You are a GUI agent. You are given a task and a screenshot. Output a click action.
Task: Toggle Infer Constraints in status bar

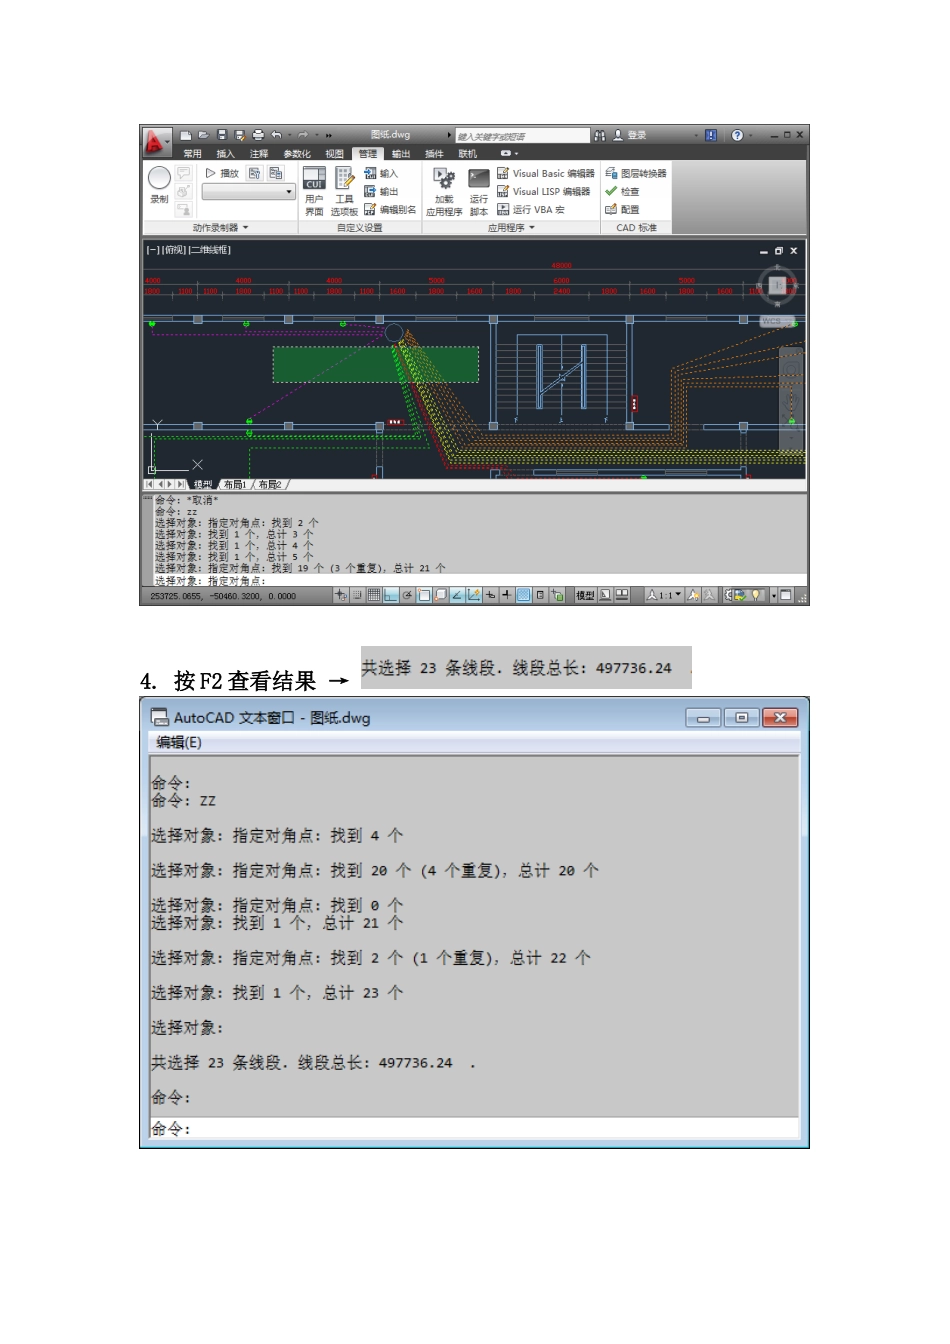pyautogui.click(x=340, y=595)
